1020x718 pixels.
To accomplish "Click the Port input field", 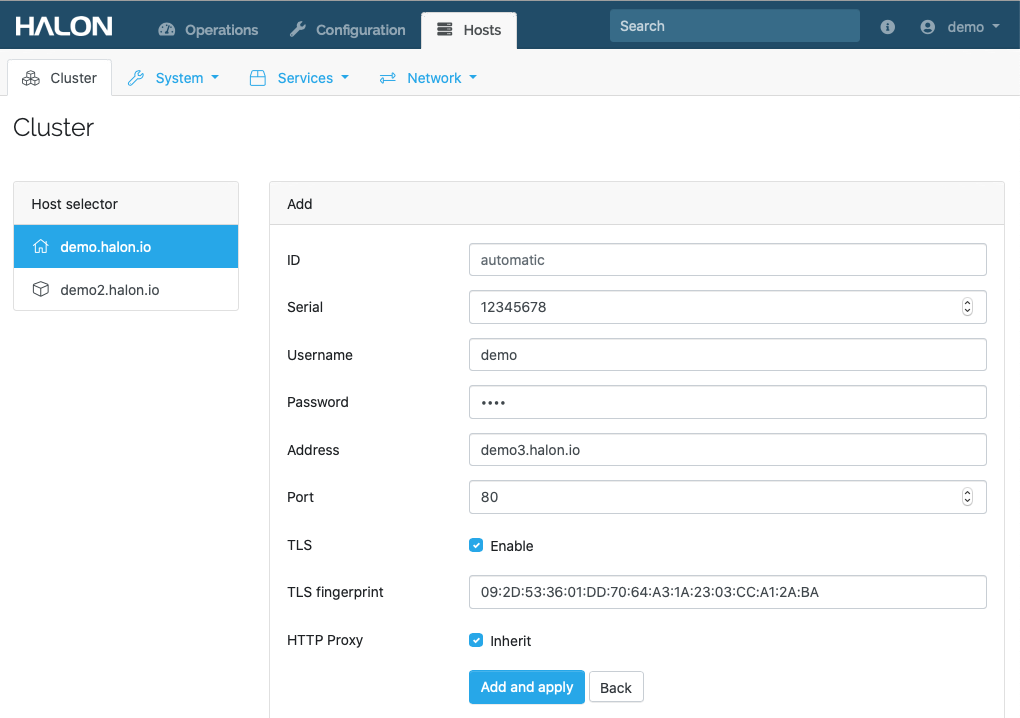I will coord(728,497).
